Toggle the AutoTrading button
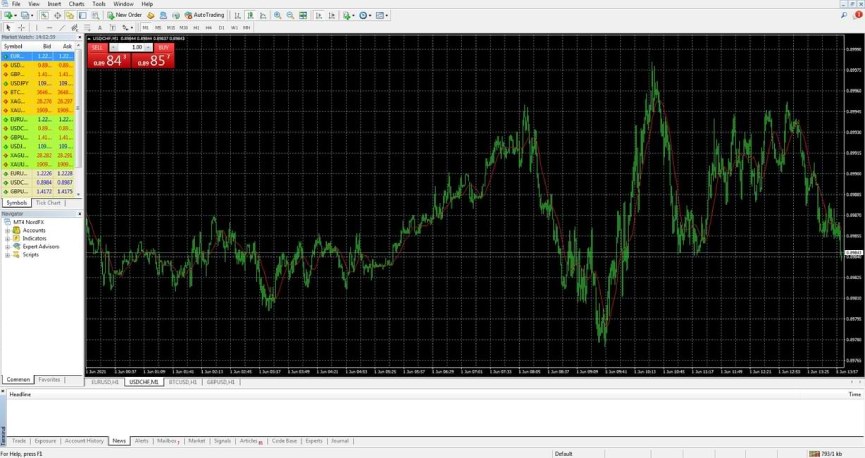This screenshot has width=865, height=458. 205,15
